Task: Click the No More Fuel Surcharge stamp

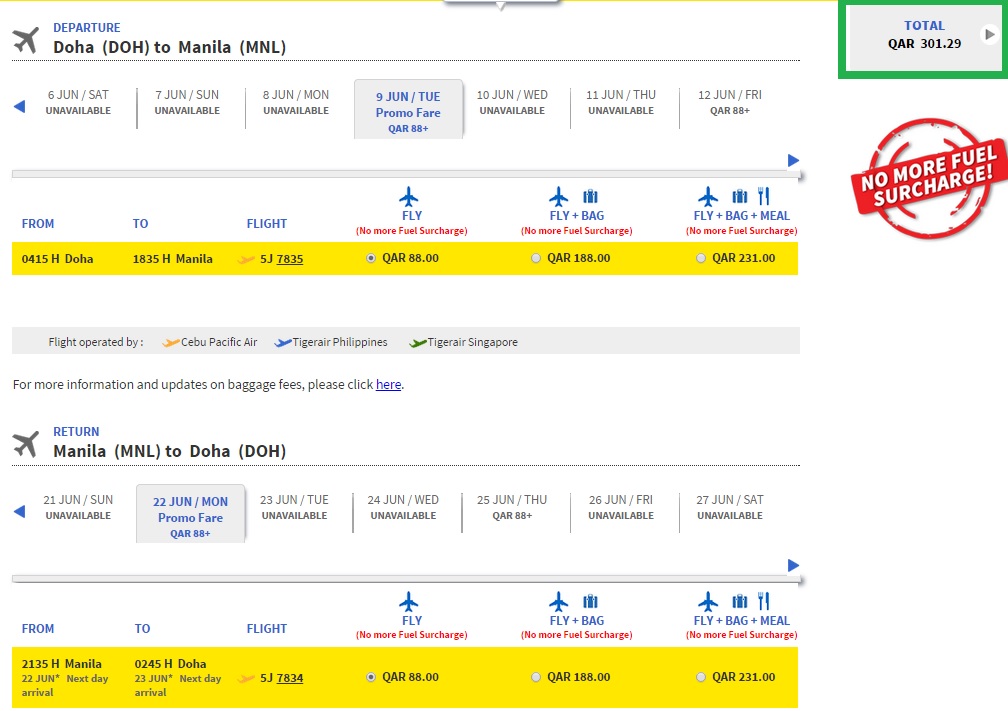Action: click(929, 178)
